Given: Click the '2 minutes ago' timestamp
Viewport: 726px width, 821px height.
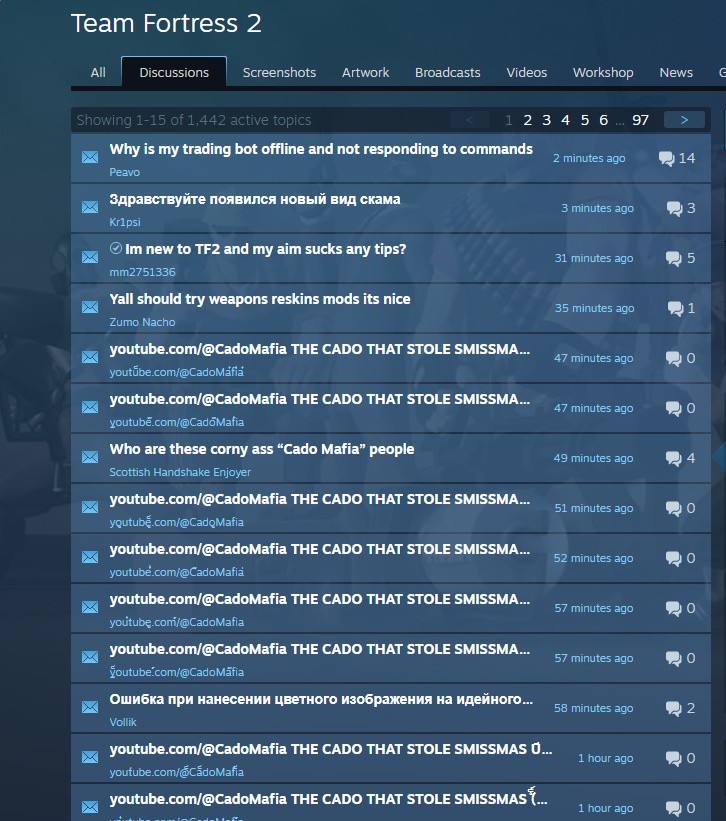Looking at the screenshot, I should [x=589, y=158].
